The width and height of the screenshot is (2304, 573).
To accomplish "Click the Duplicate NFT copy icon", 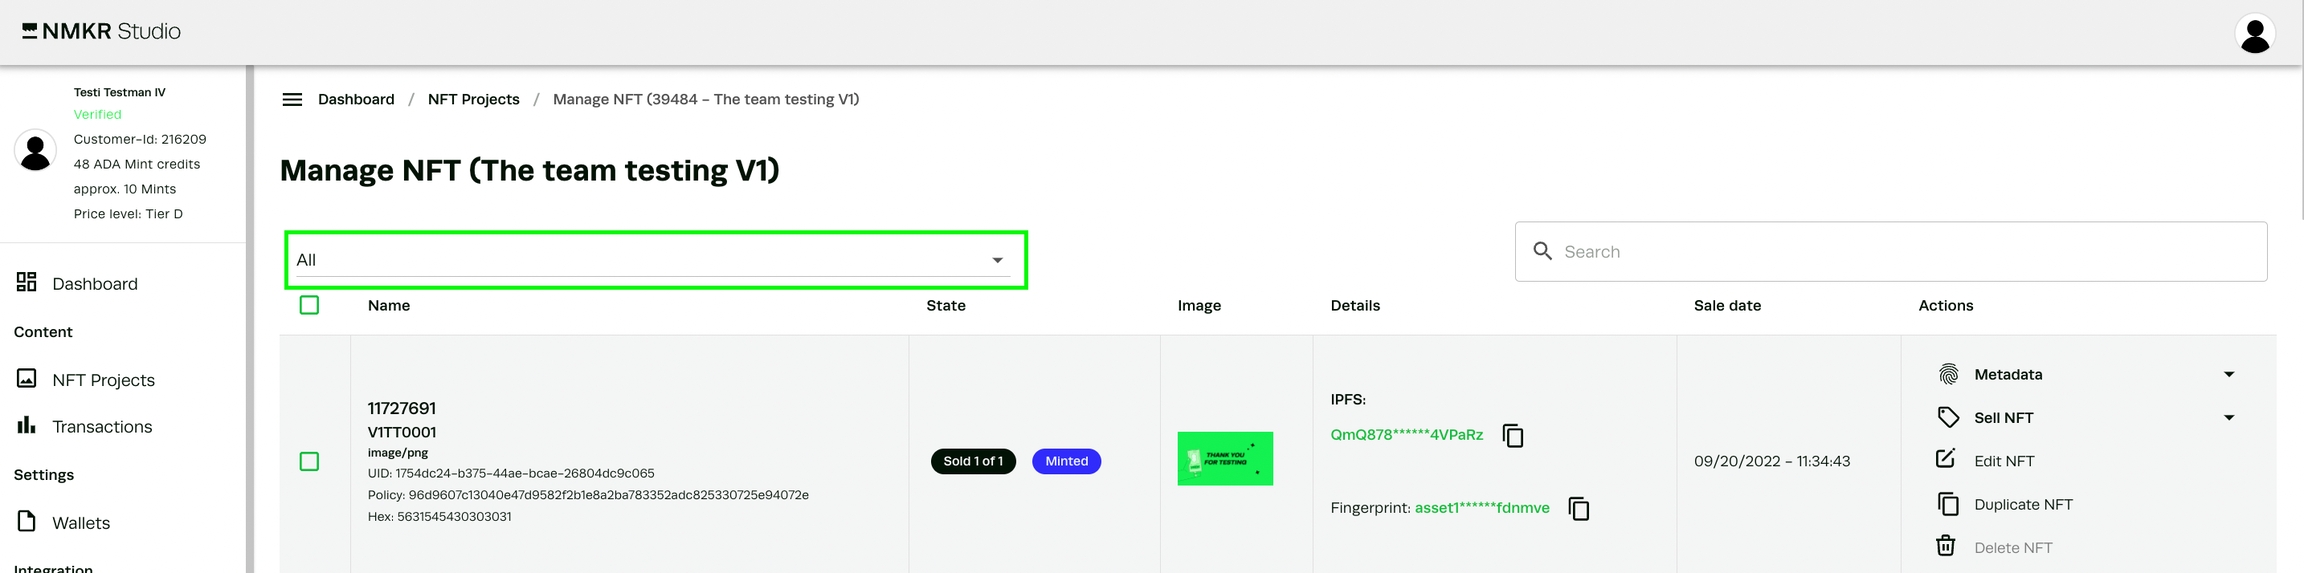I will coord(1947,504).
